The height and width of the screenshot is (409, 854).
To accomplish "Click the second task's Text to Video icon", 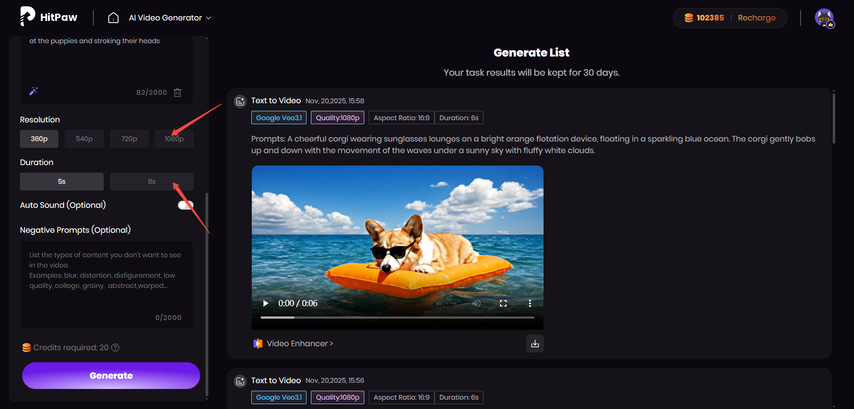I will tap(240, 381).
